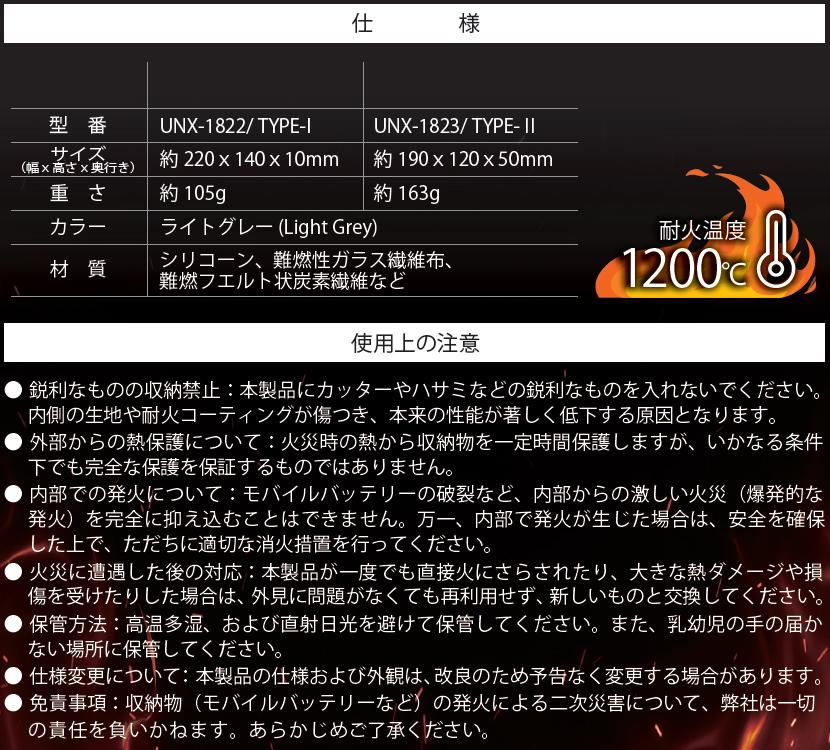This screenshot has height=750, width=830.
Task: Click the 免責事項 caution item
Action: (x=410, y=716)
